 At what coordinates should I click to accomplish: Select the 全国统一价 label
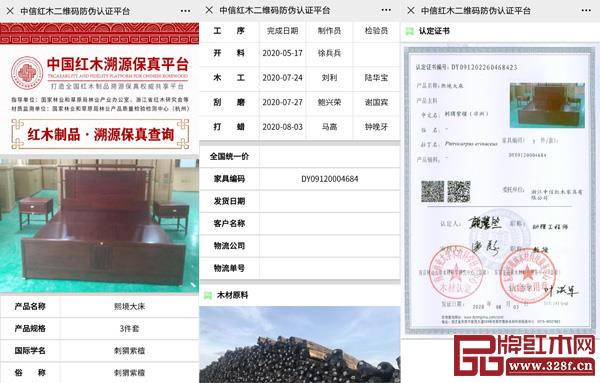tap(229, 156)
